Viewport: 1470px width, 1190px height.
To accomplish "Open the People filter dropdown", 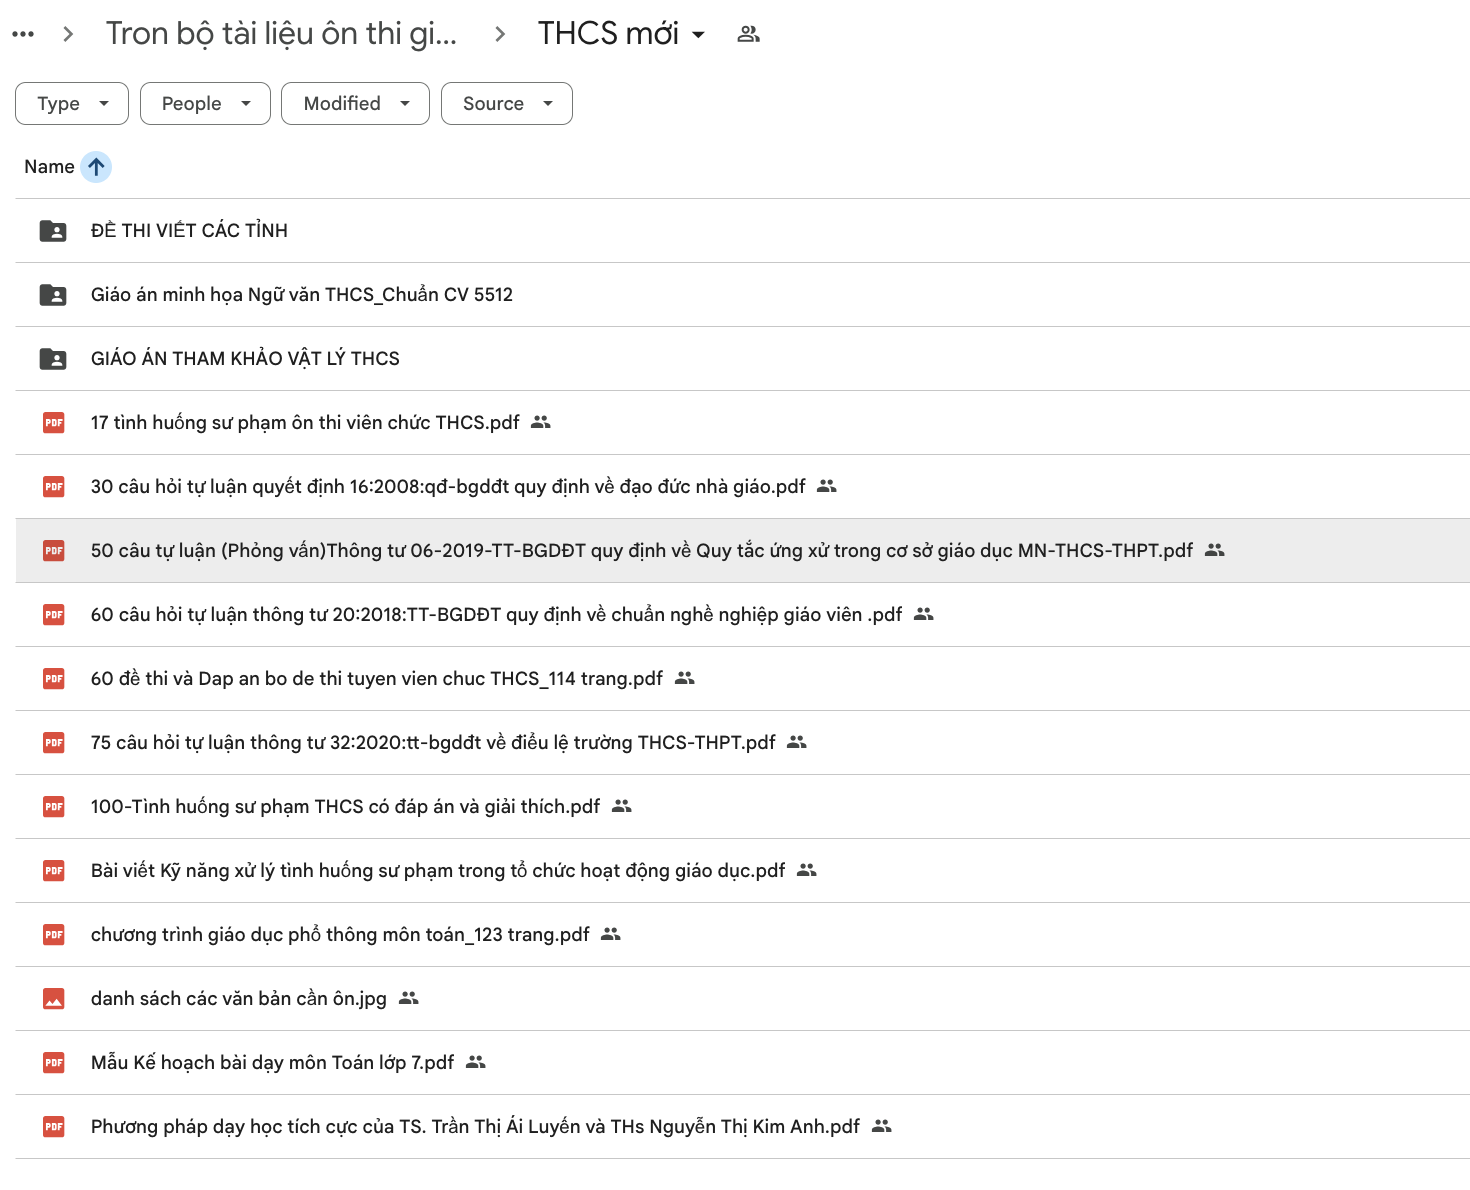I will click(x=205, y=104).
